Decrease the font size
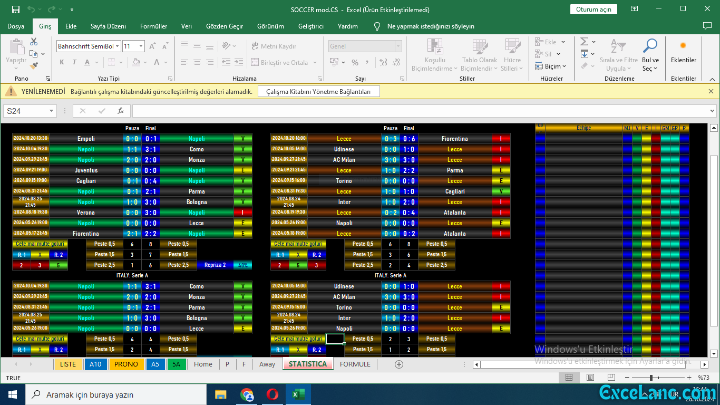 (x=165, y=46)
